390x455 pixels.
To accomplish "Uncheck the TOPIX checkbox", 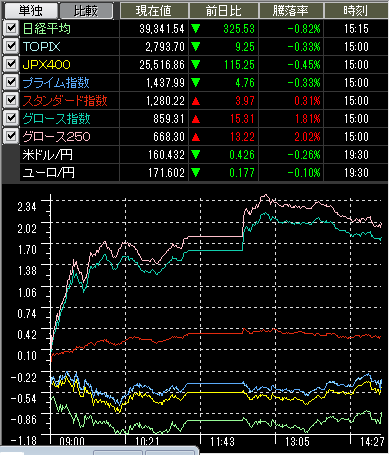I will [11, 46].
